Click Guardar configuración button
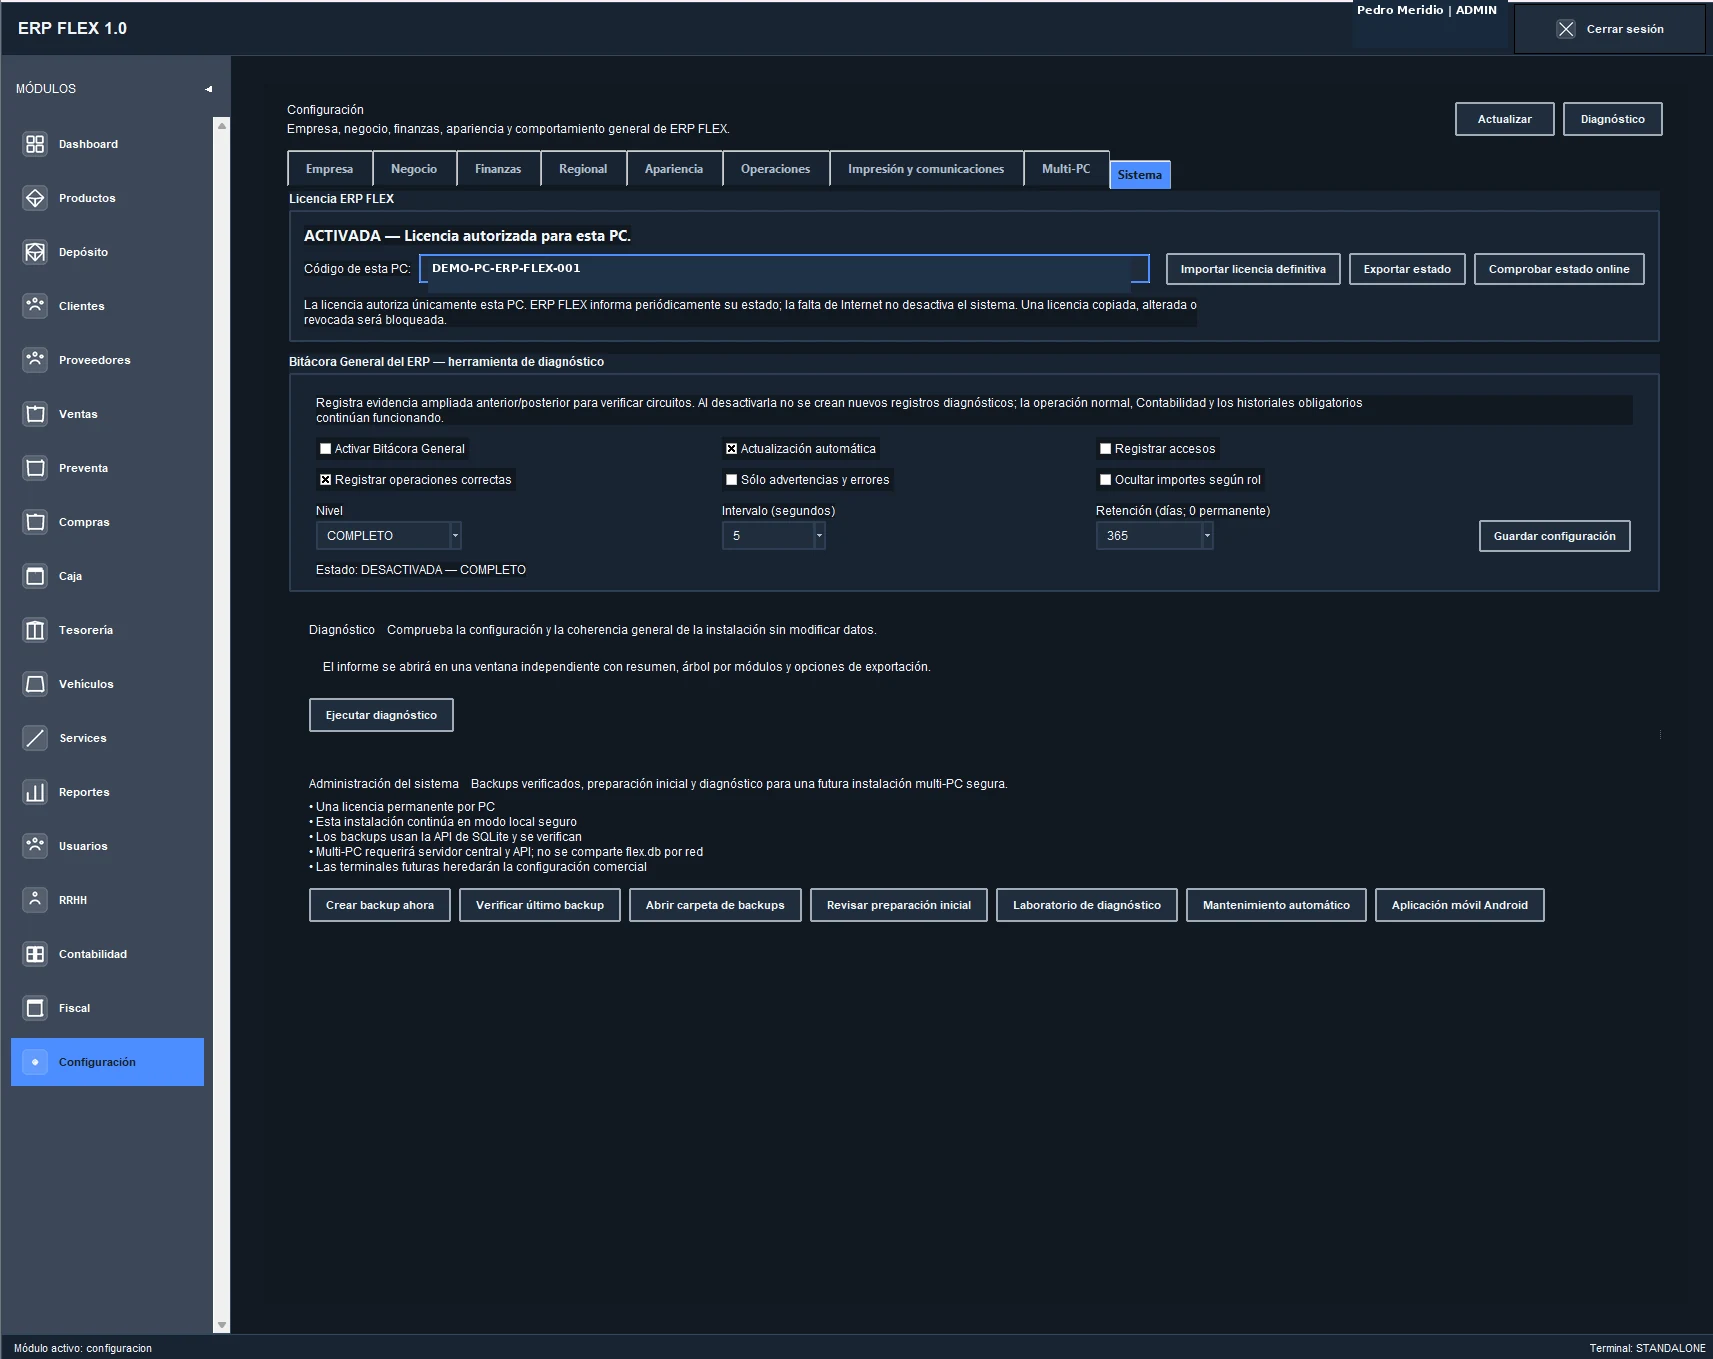The height and width of the screenshot is (1359, 1713). [1554, 536]
